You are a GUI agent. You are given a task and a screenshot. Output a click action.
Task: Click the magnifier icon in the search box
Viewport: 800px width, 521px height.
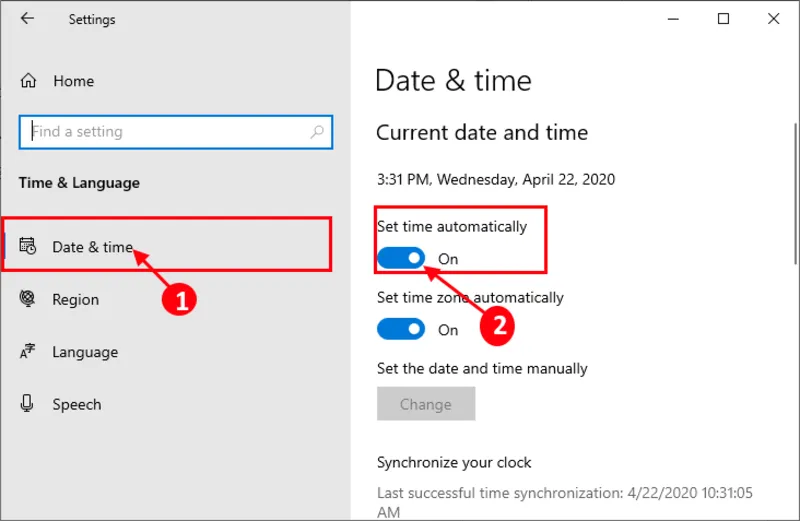[x=317, y=132]
